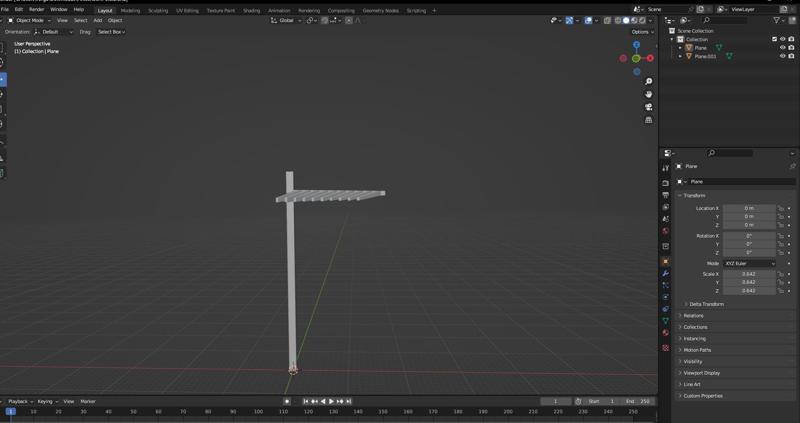This screenshot has height=423, width=800.
Task: Click the pan hand icon in the viewport
Action: (648, 94)
